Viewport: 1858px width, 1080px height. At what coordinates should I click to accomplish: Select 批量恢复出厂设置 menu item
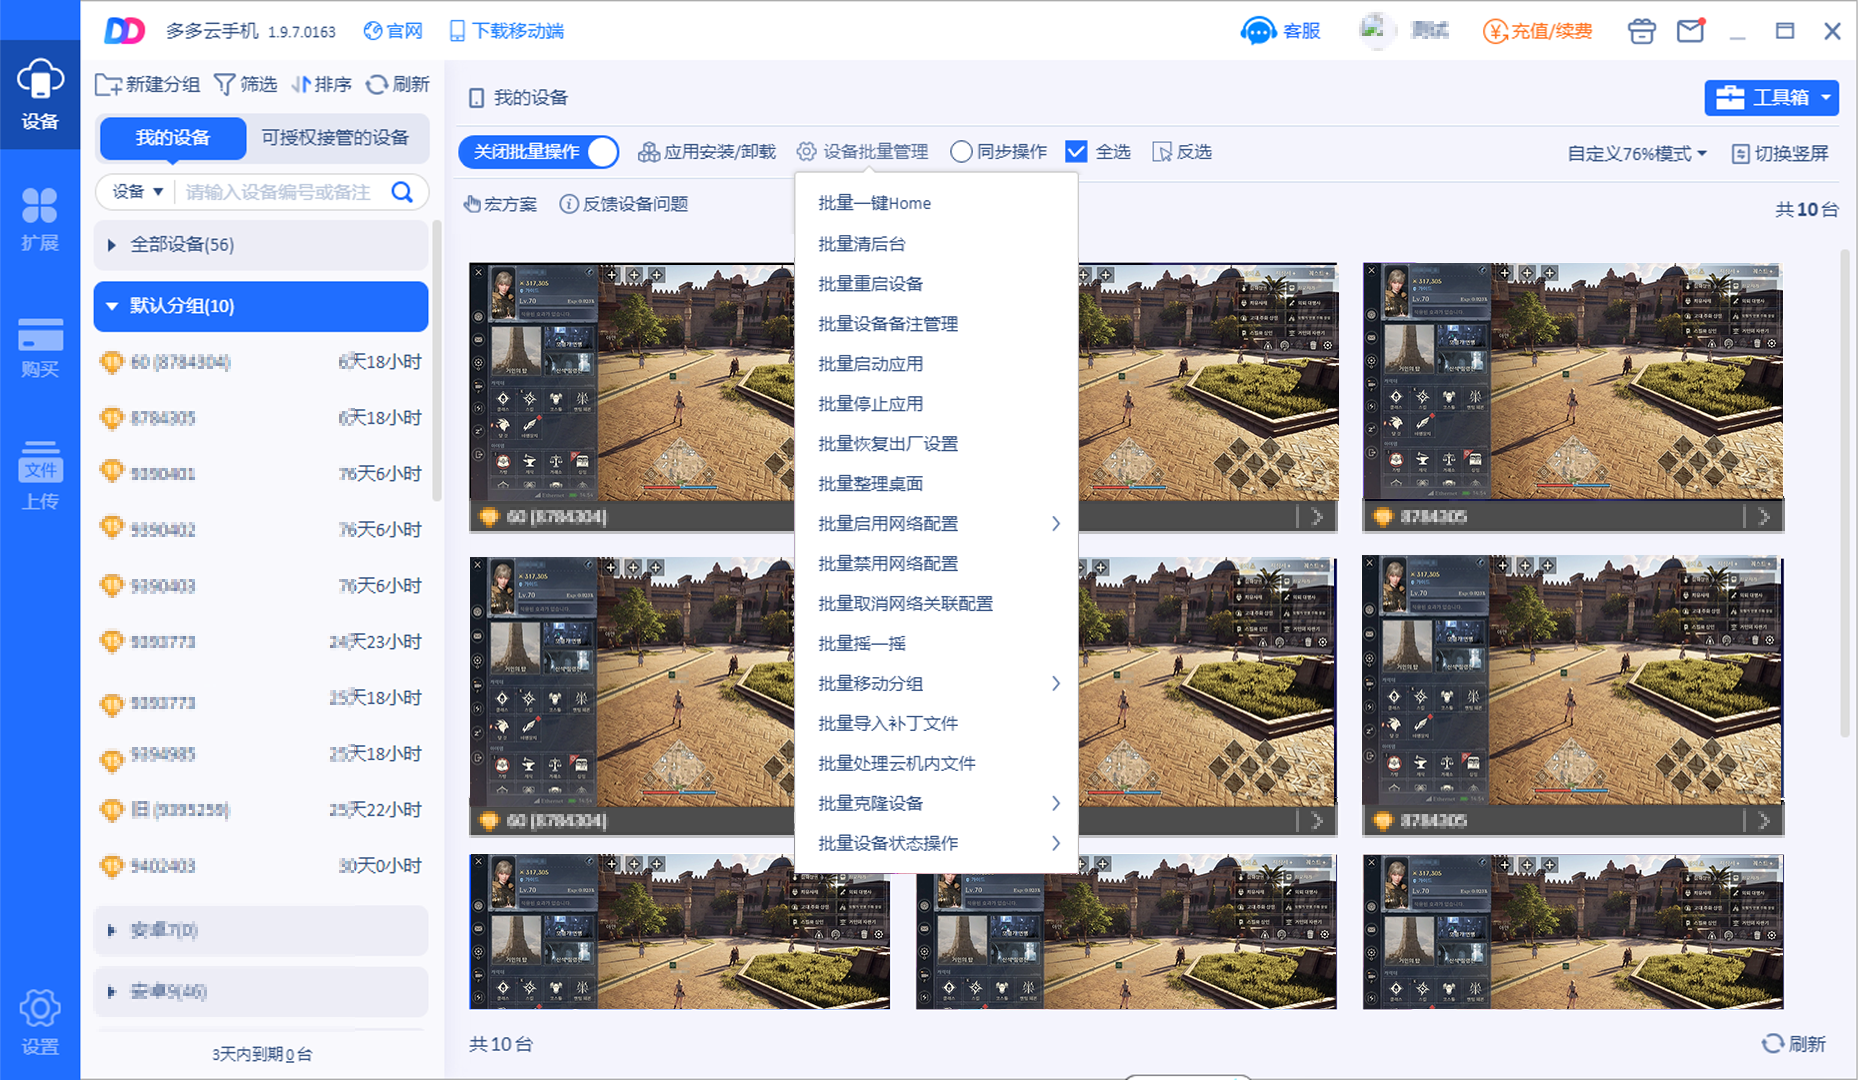click(936, 444)
